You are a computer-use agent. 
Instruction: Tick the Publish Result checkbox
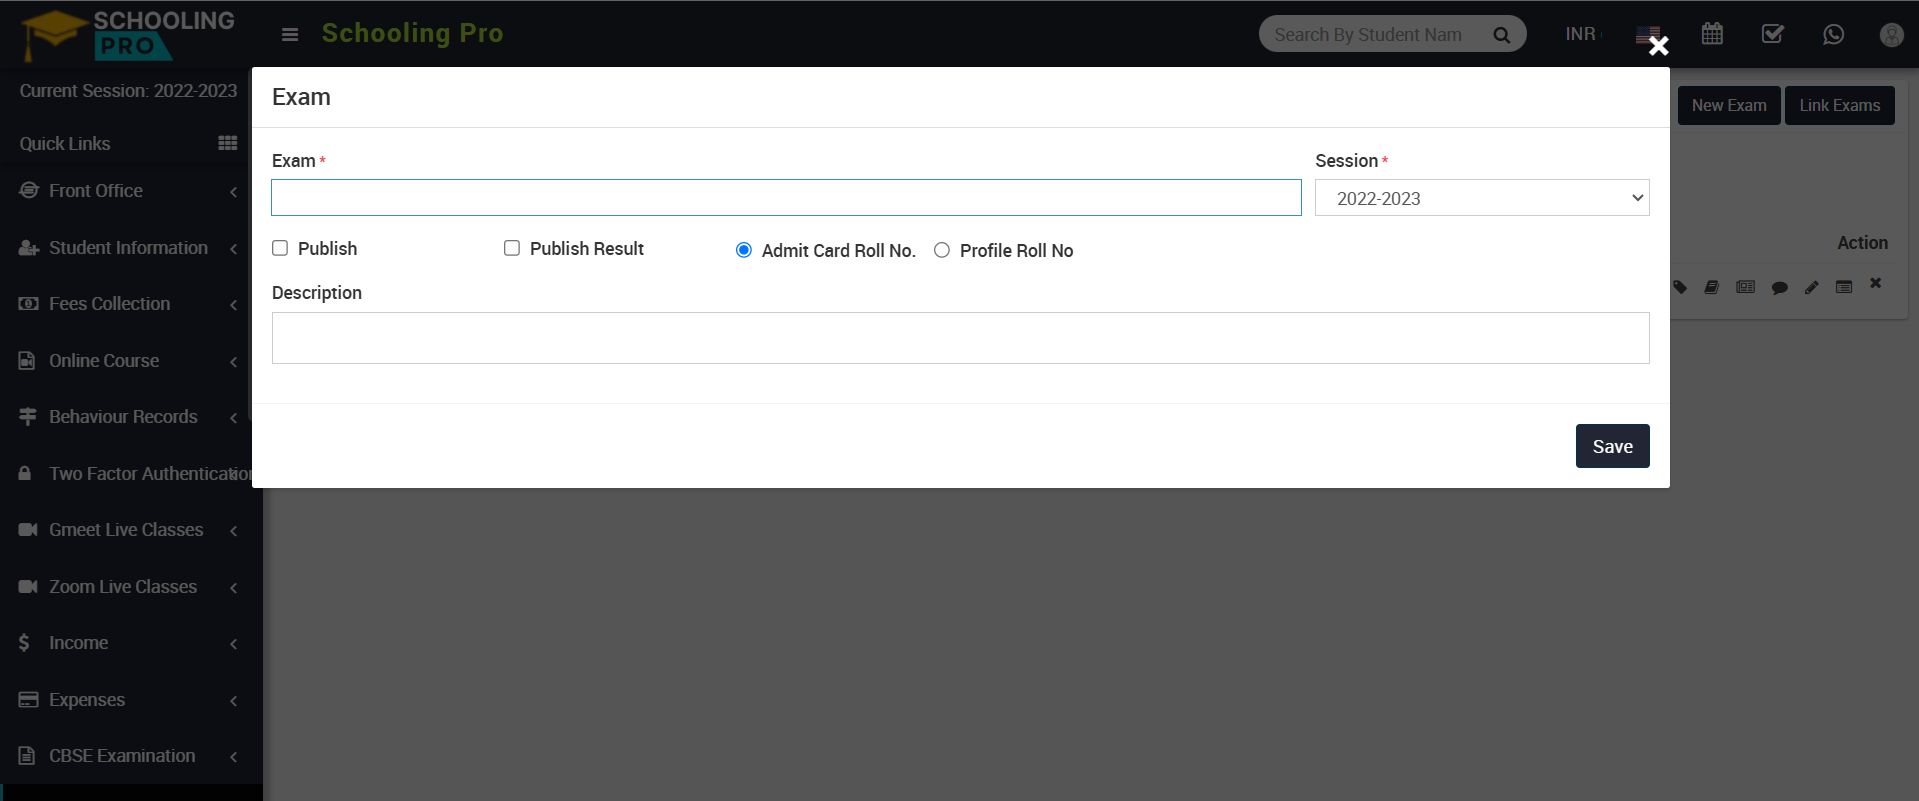tap(512, 248)
